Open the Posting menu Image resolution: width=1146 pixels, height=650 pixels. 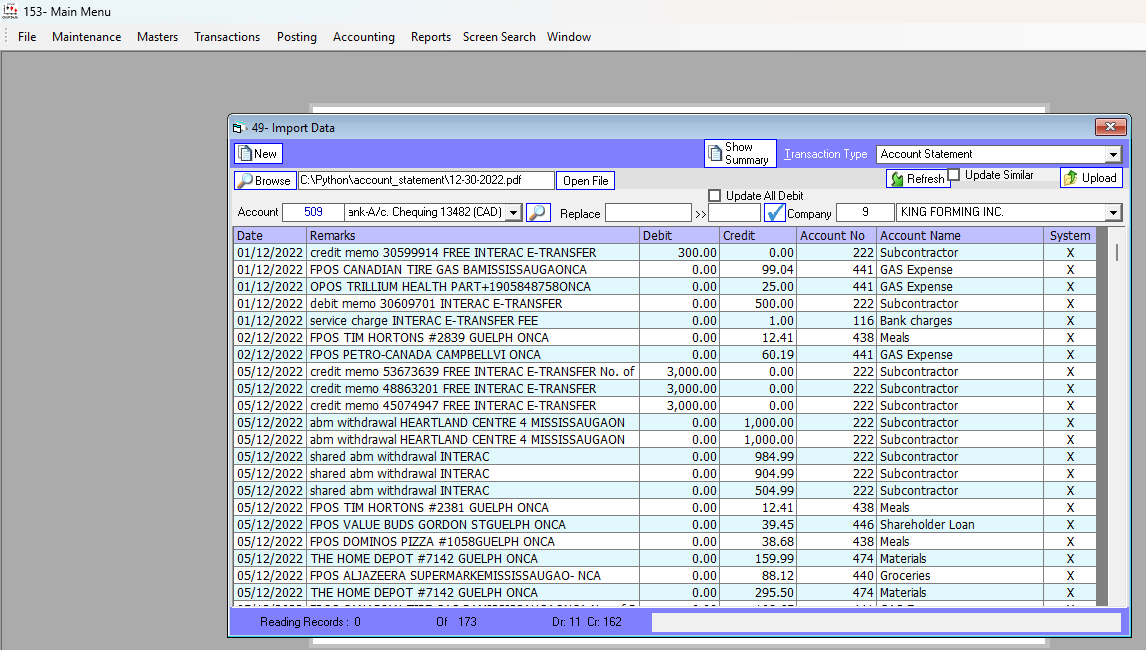click(x=297, y=37)
